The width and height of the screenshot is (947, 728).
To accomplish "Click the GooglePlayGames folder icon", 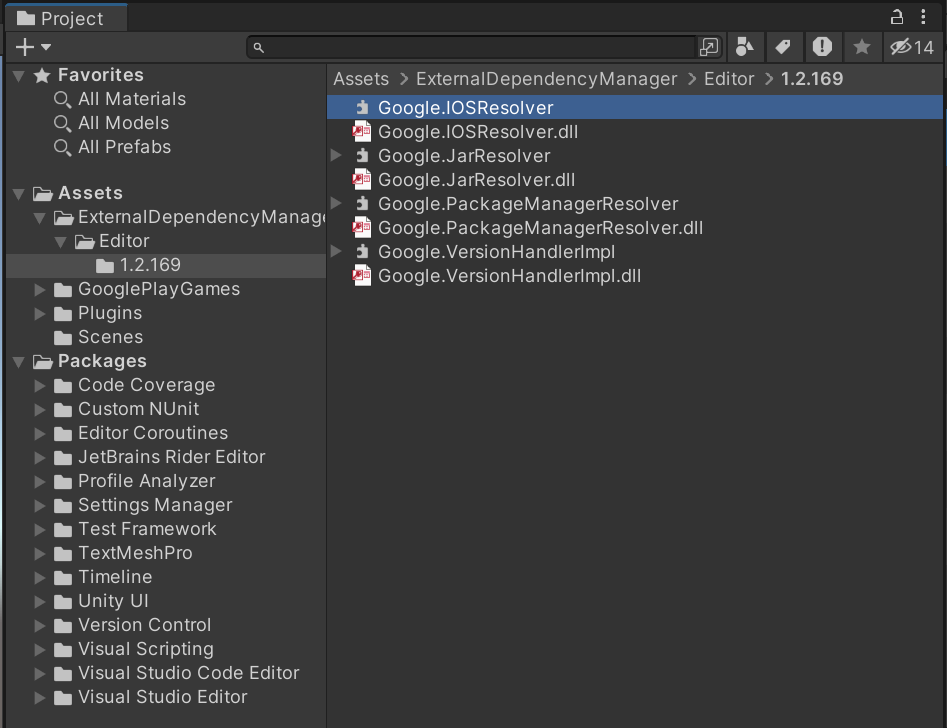I will click(63, 290).
